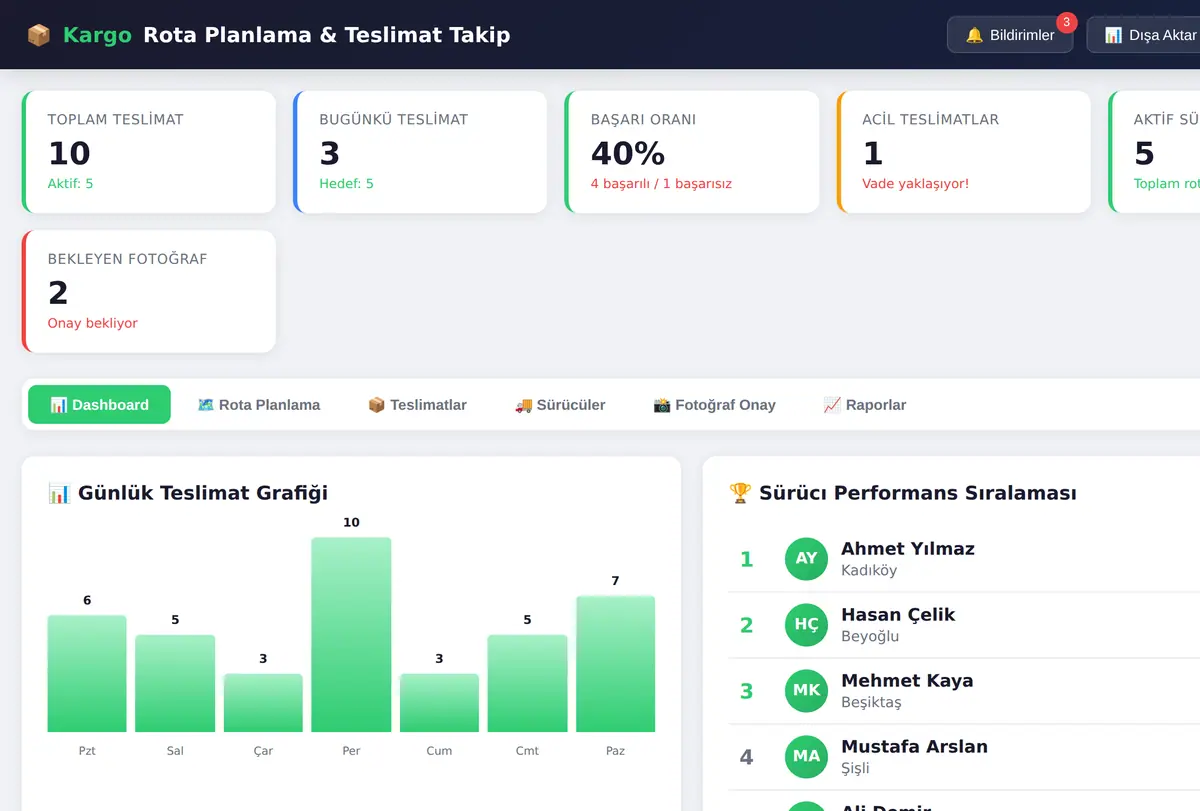1200x811 pixels.
Task: Select Mustafa Arslan's MA avatar
Action: [x=806, y=757]
